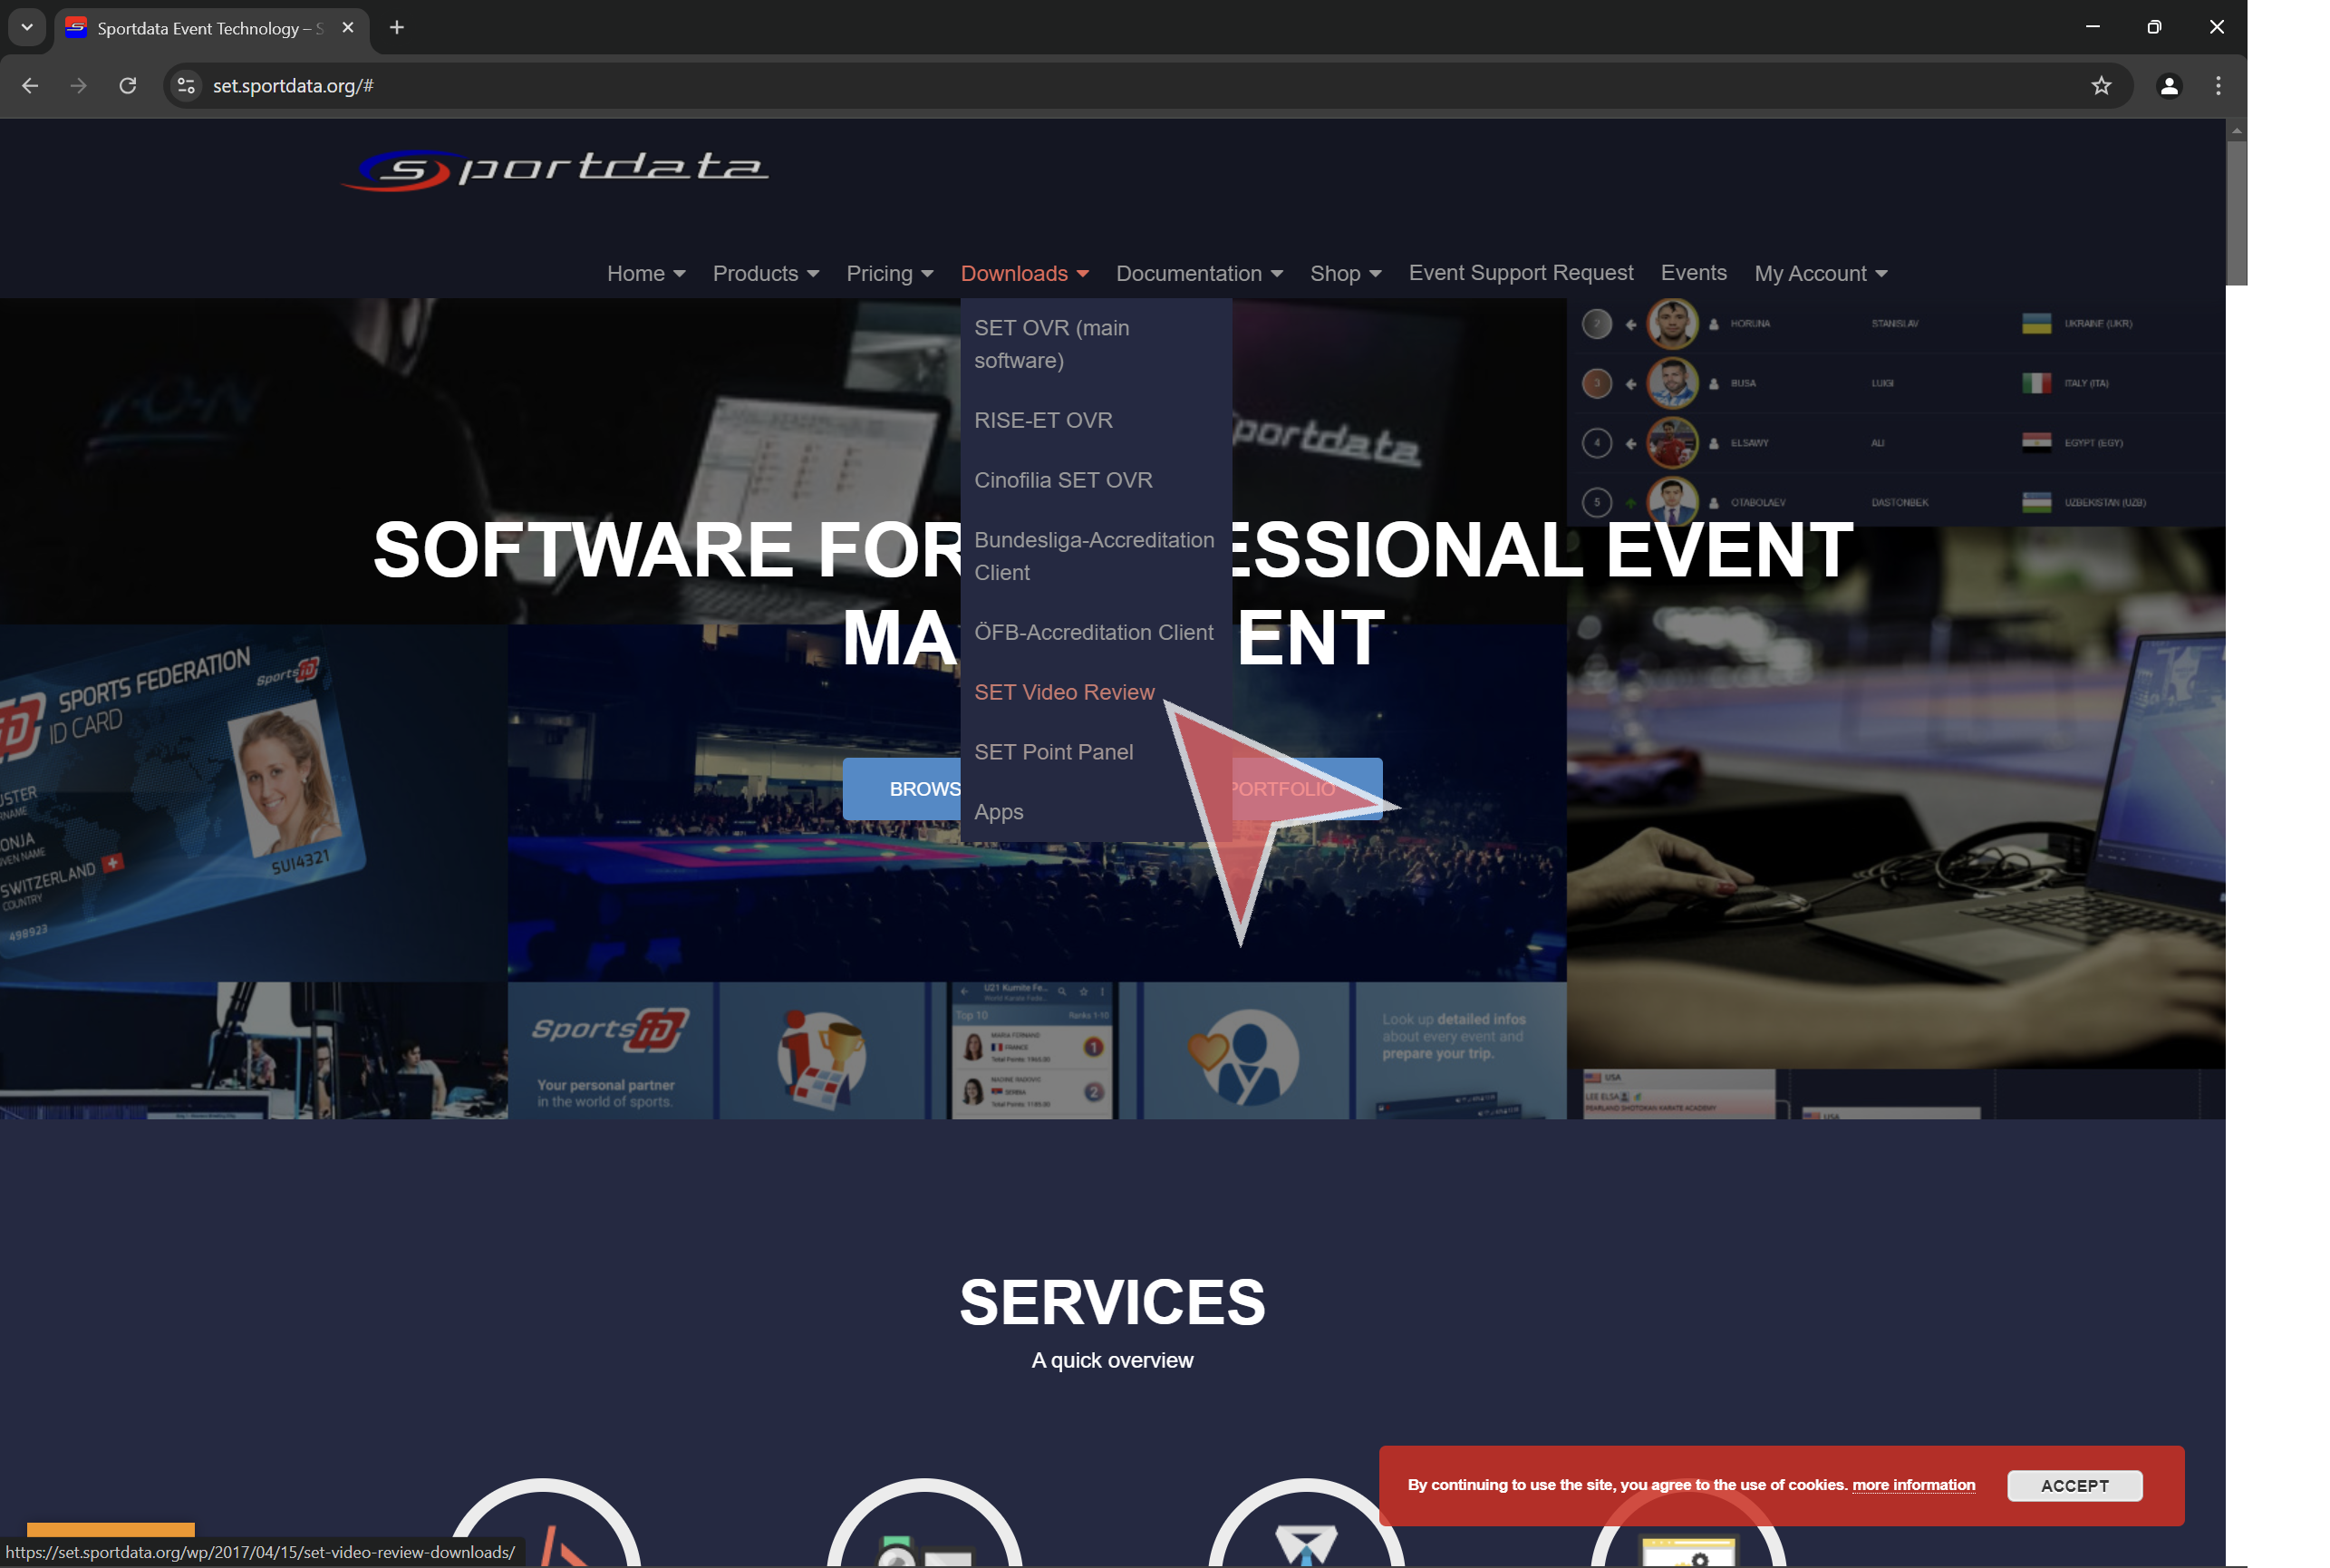2330x1568 pixels.
Task: Click the Uzbekistan flag icon
Action: coord(2036,502)
